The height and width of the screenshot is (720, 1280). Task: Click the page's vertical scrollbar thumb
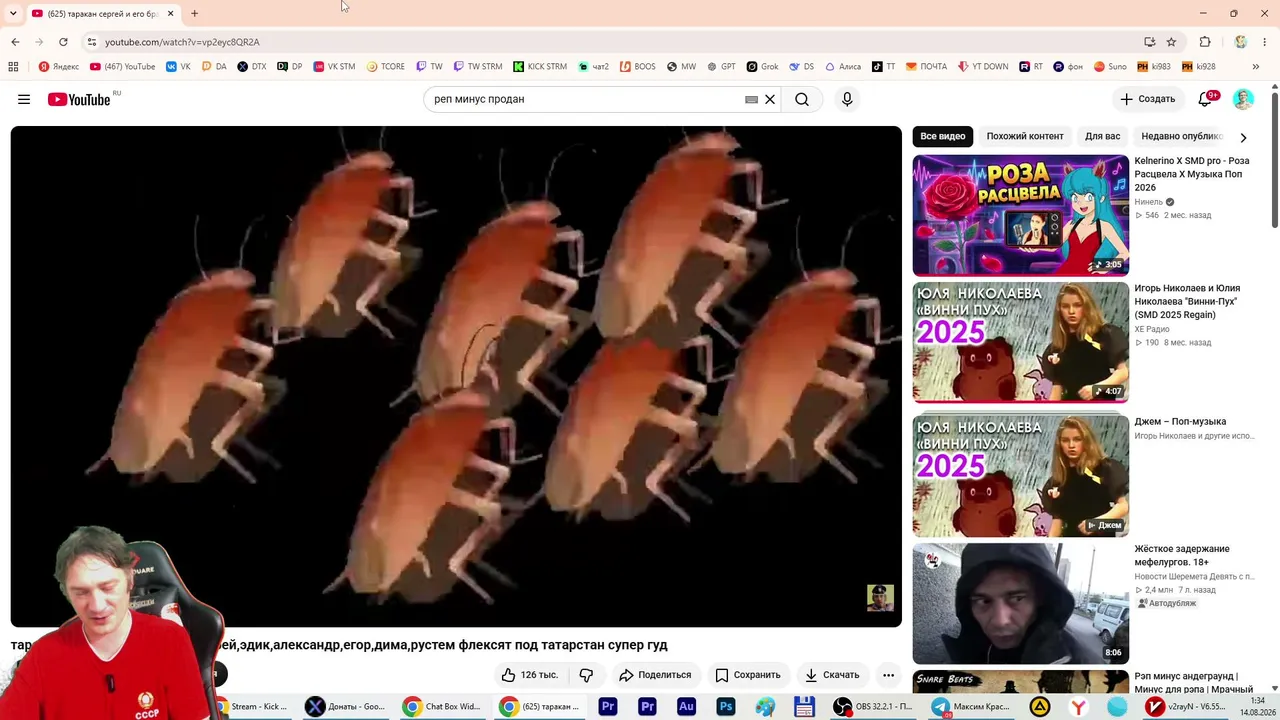pyautogui.click(x=1275, y=160)
